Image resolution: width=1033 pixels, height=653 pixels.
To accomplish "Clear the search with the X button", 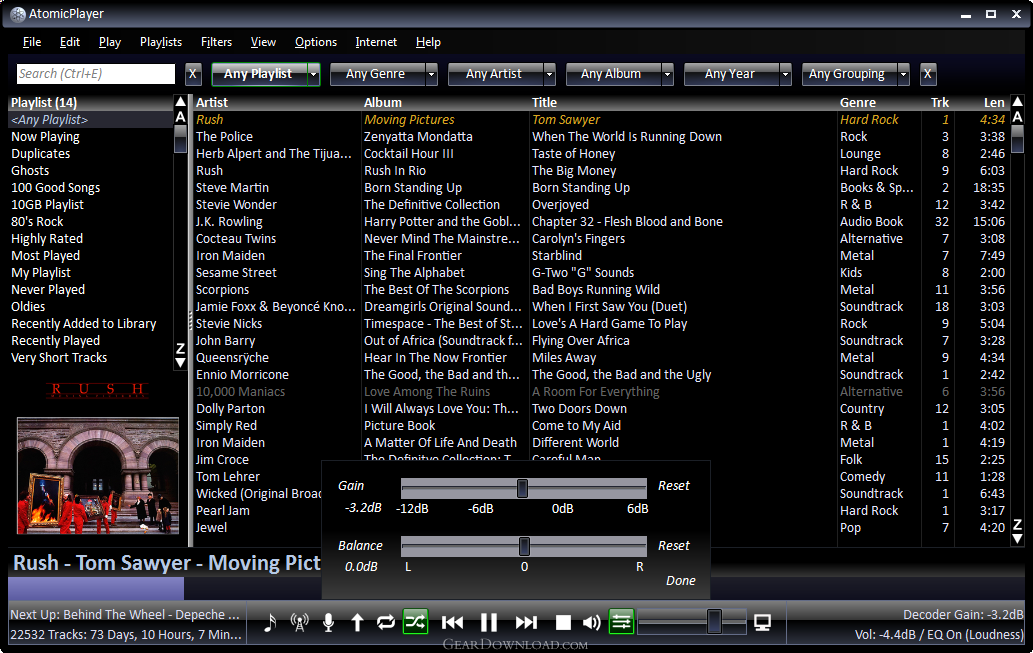I will 192,74.
